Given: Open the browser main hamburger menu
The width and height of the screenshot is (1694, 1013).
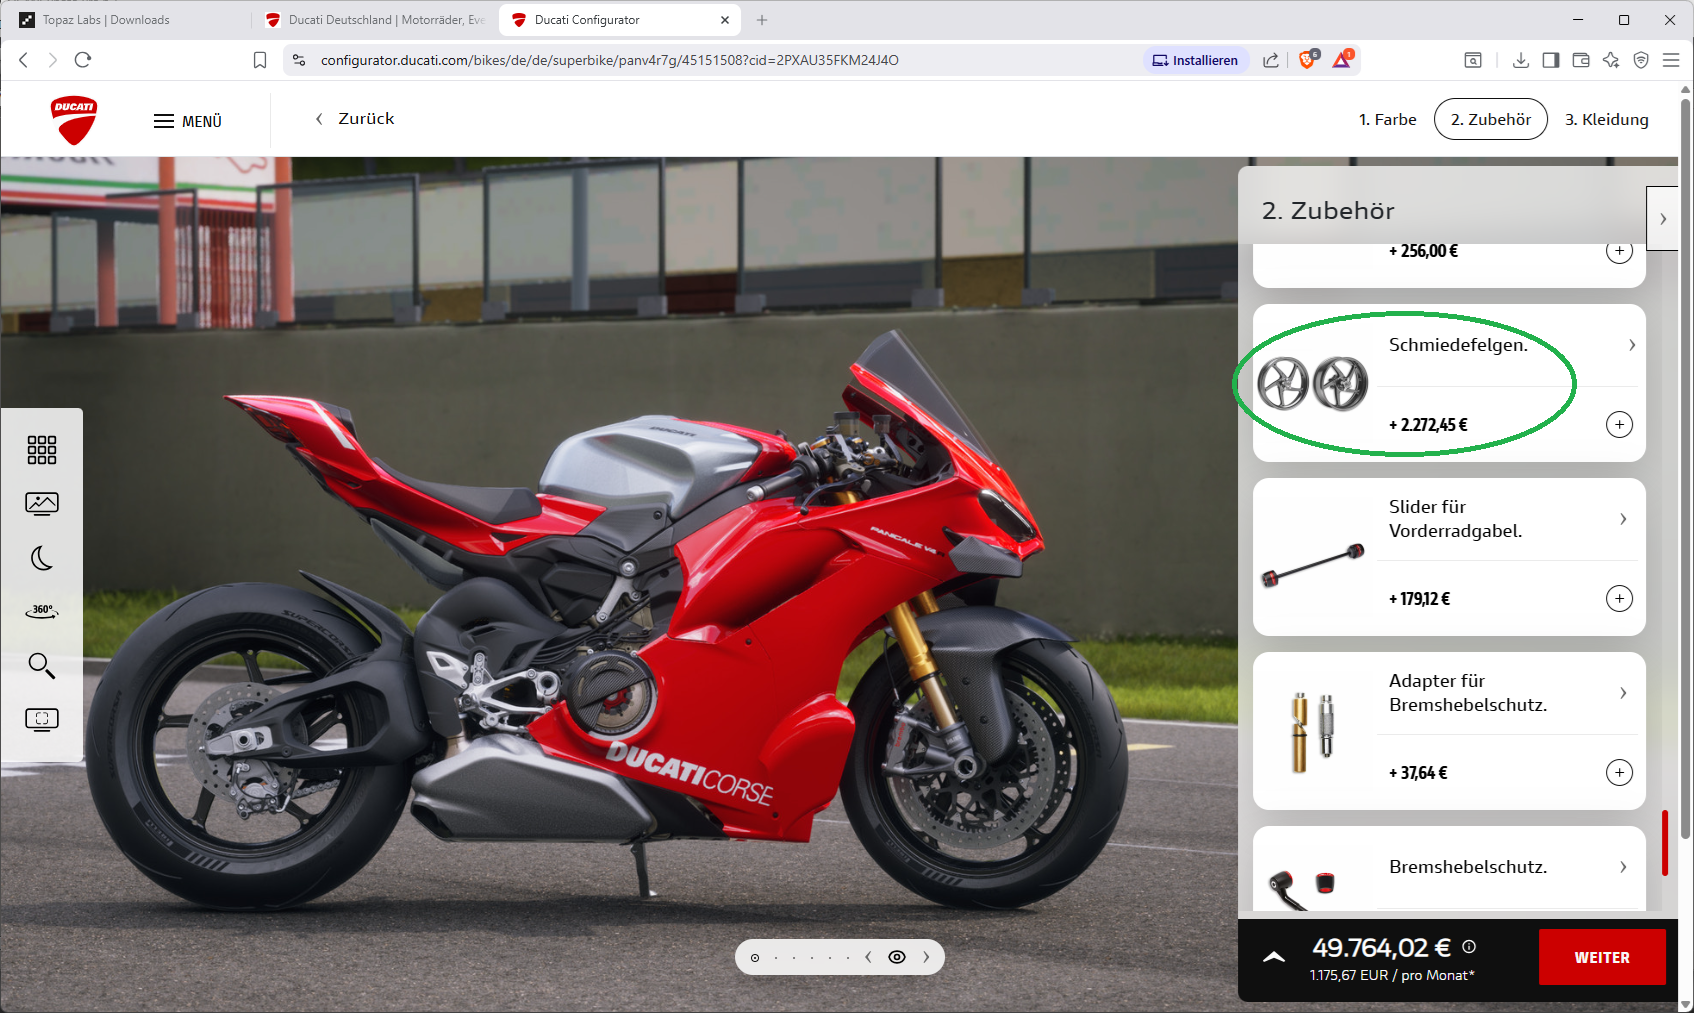Looking at the screenshot, I should click(x=1671, y=60).
